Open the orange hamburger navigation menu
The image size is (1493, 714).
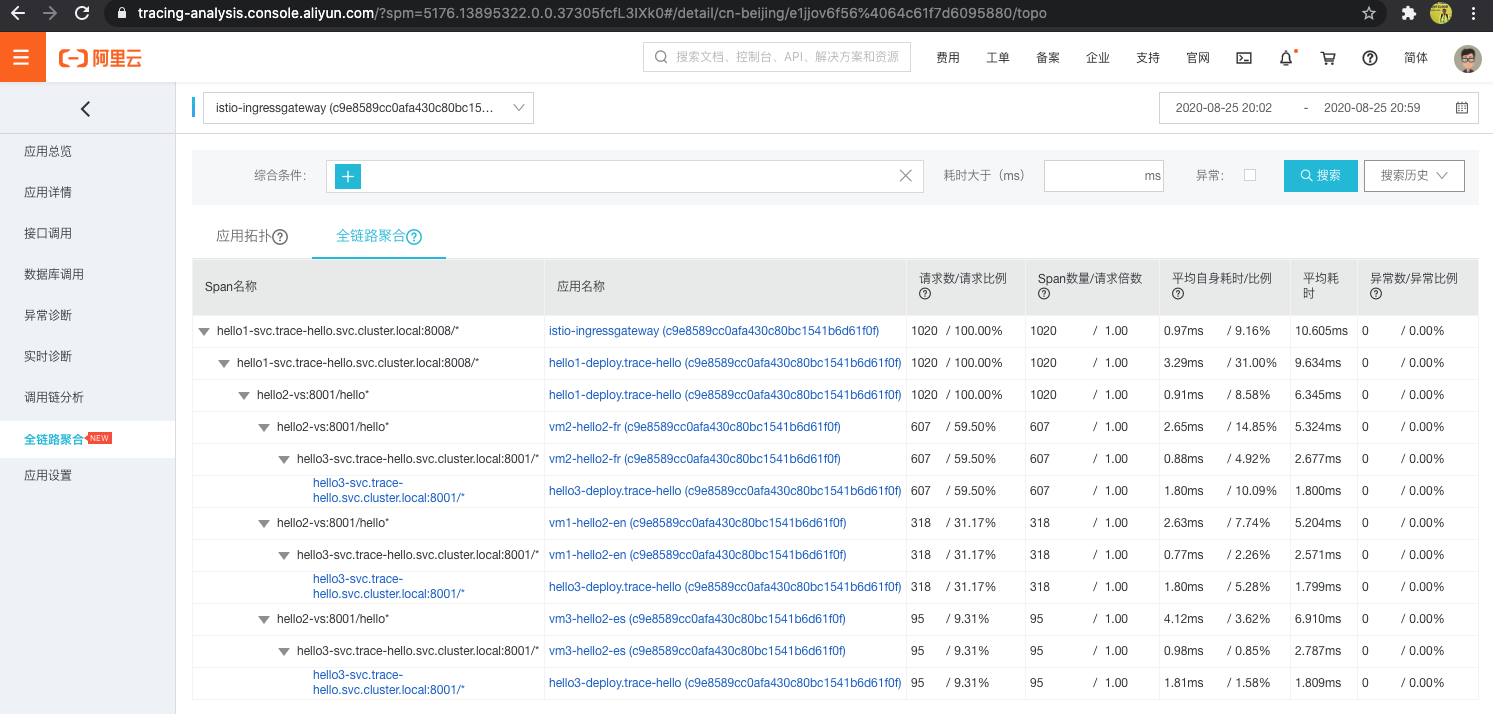[x=22, y=58]
